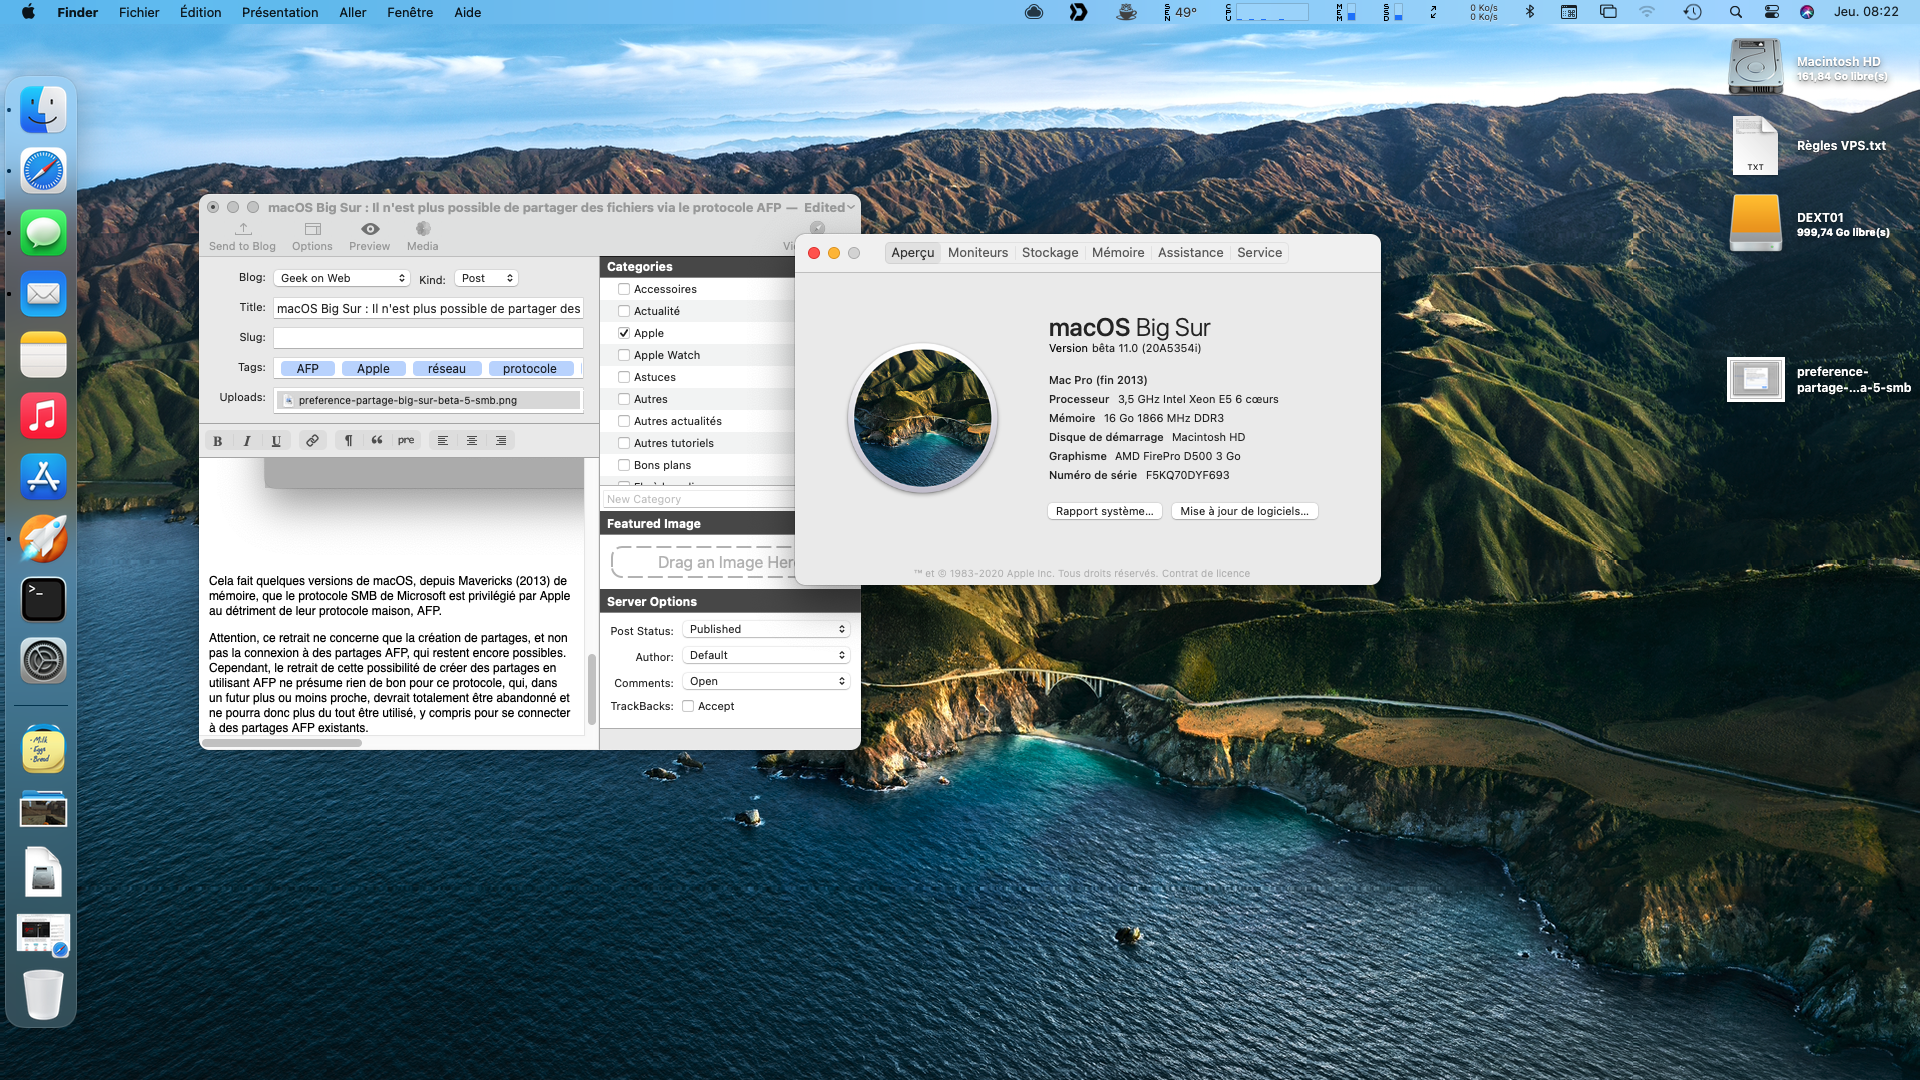
Task: Click the horizontal scrollbar in editor
Action: (283, 743)
